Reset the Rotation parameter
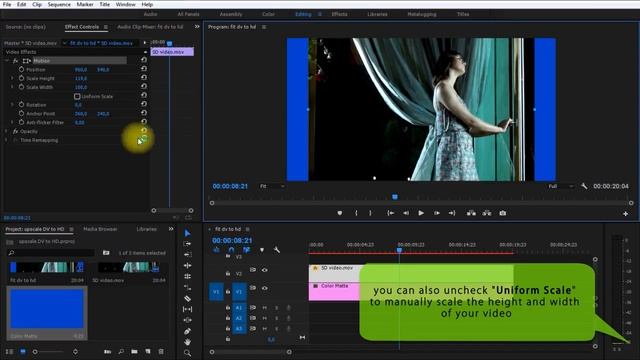 click(x=144, y=104)
